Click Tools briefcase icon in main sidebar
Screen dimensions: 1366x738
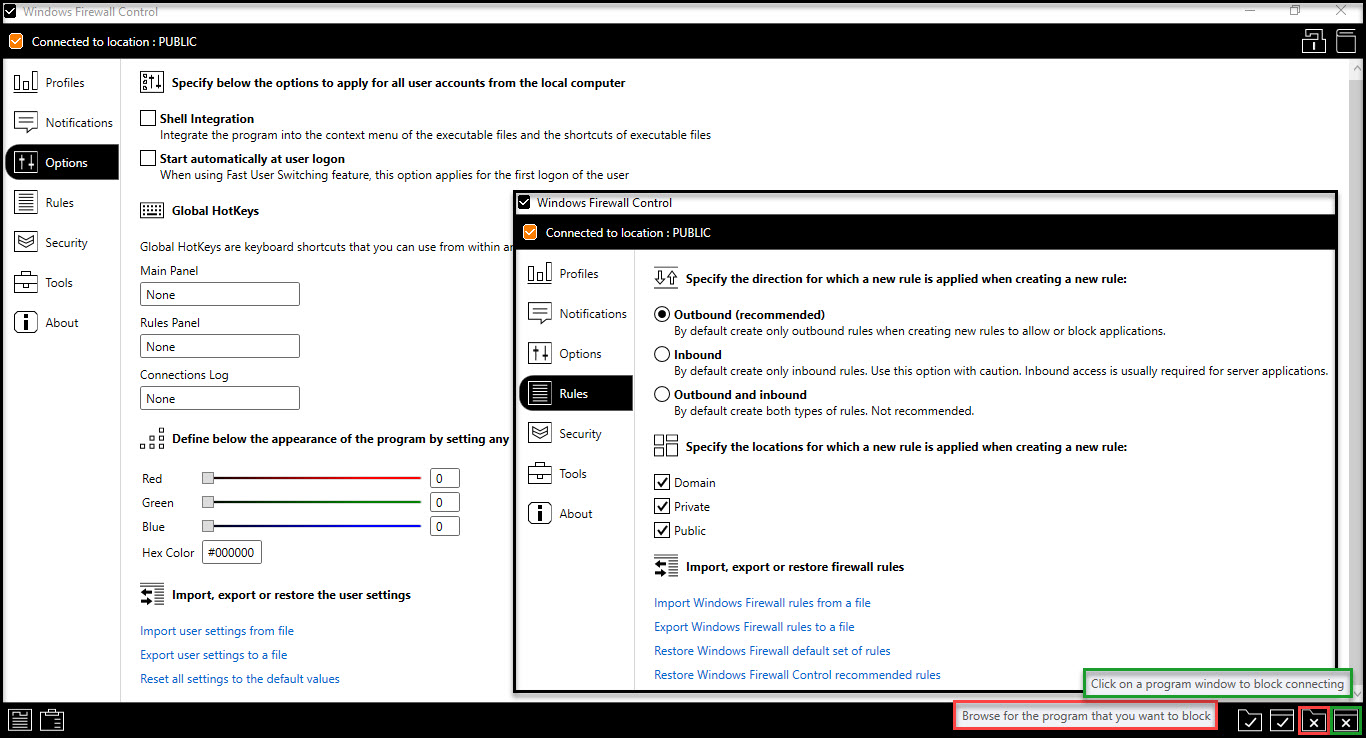pos(26,283)
